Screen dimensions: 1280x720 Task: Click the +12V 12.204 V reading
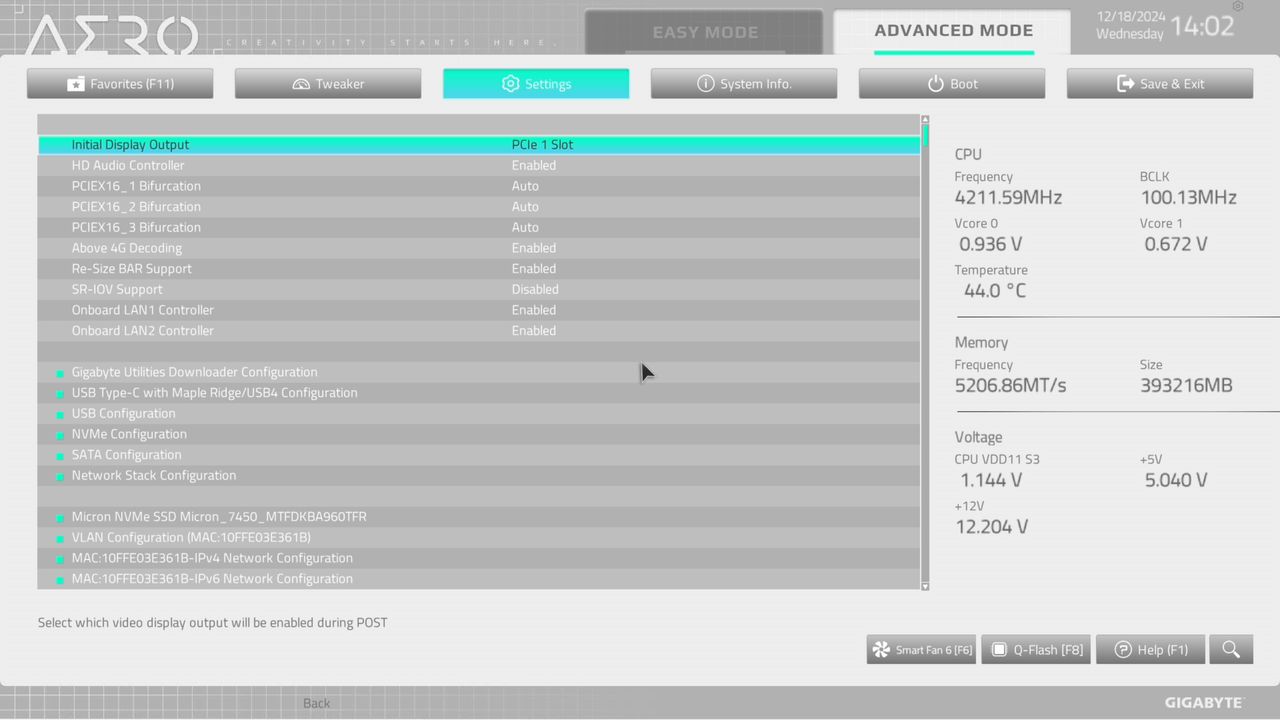pyautogui.click(x=992, y=527)
